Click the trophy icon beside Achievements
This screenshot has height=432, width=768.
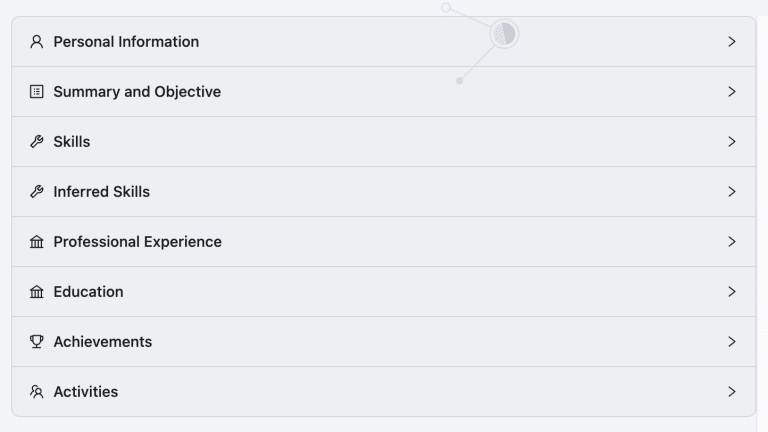click(x=37, y=341)
